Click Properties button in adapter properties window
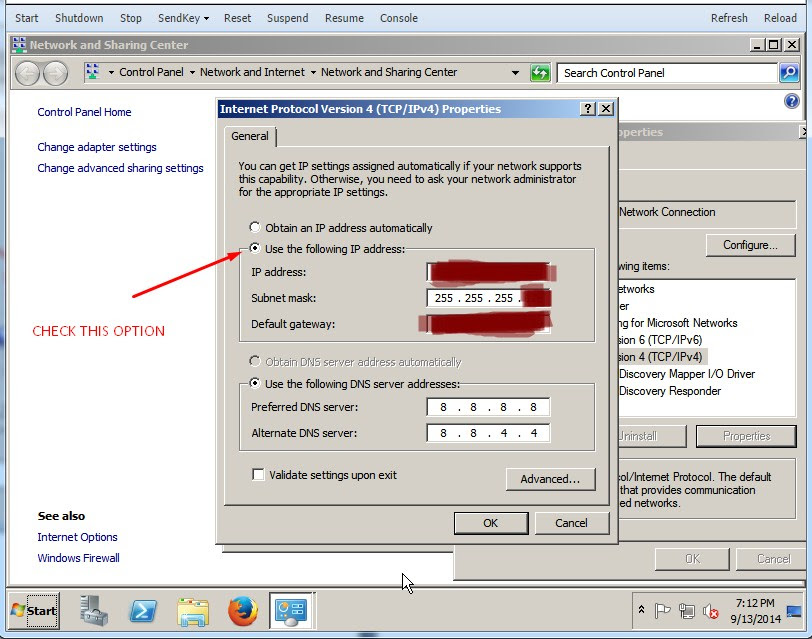 pos(746,436)
